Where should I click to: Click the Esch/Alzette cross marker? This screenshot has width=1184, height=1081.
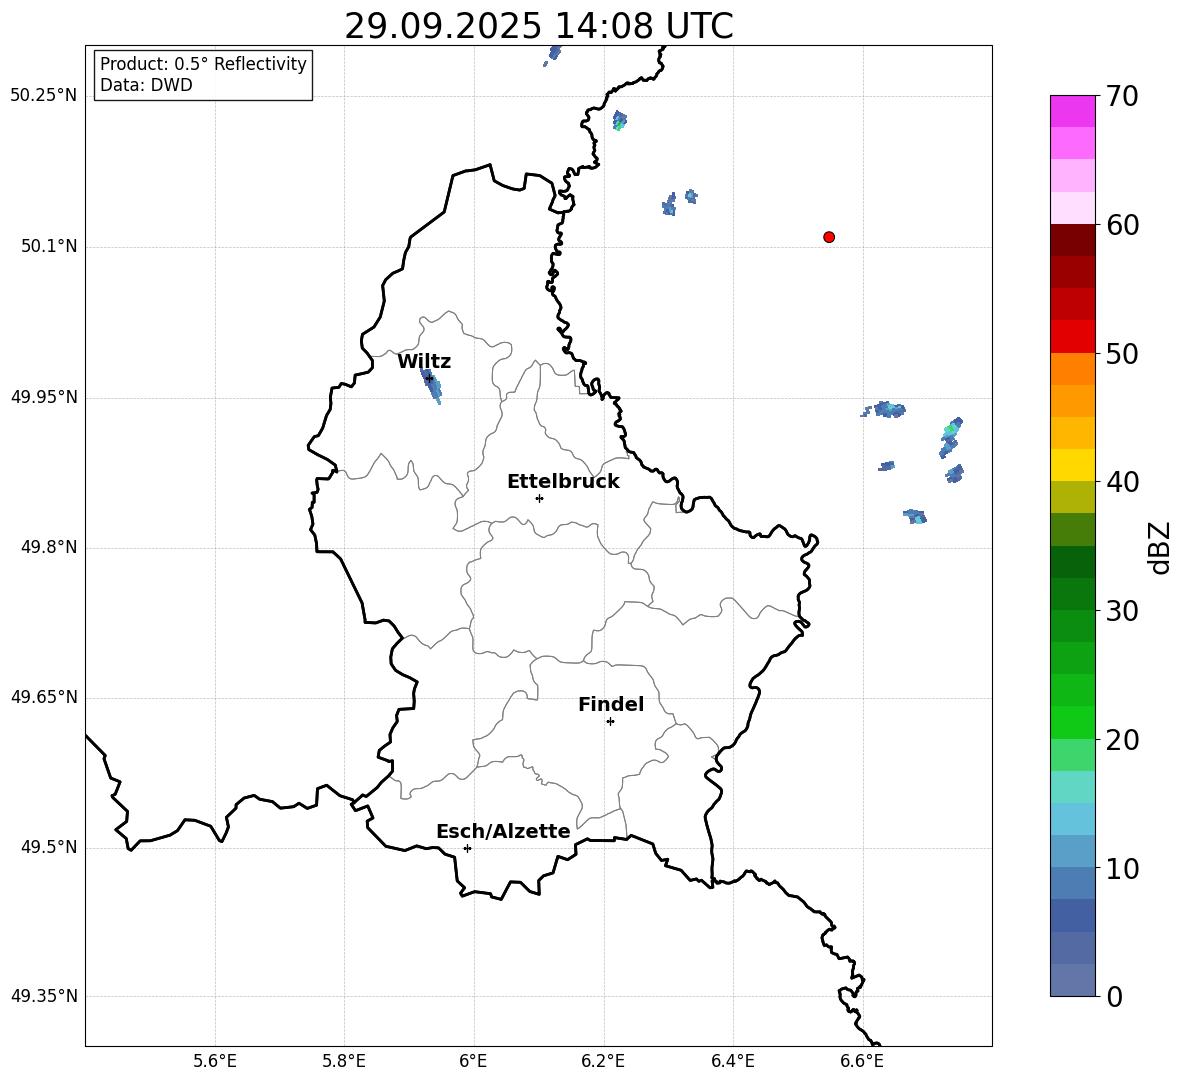point(467,848)
